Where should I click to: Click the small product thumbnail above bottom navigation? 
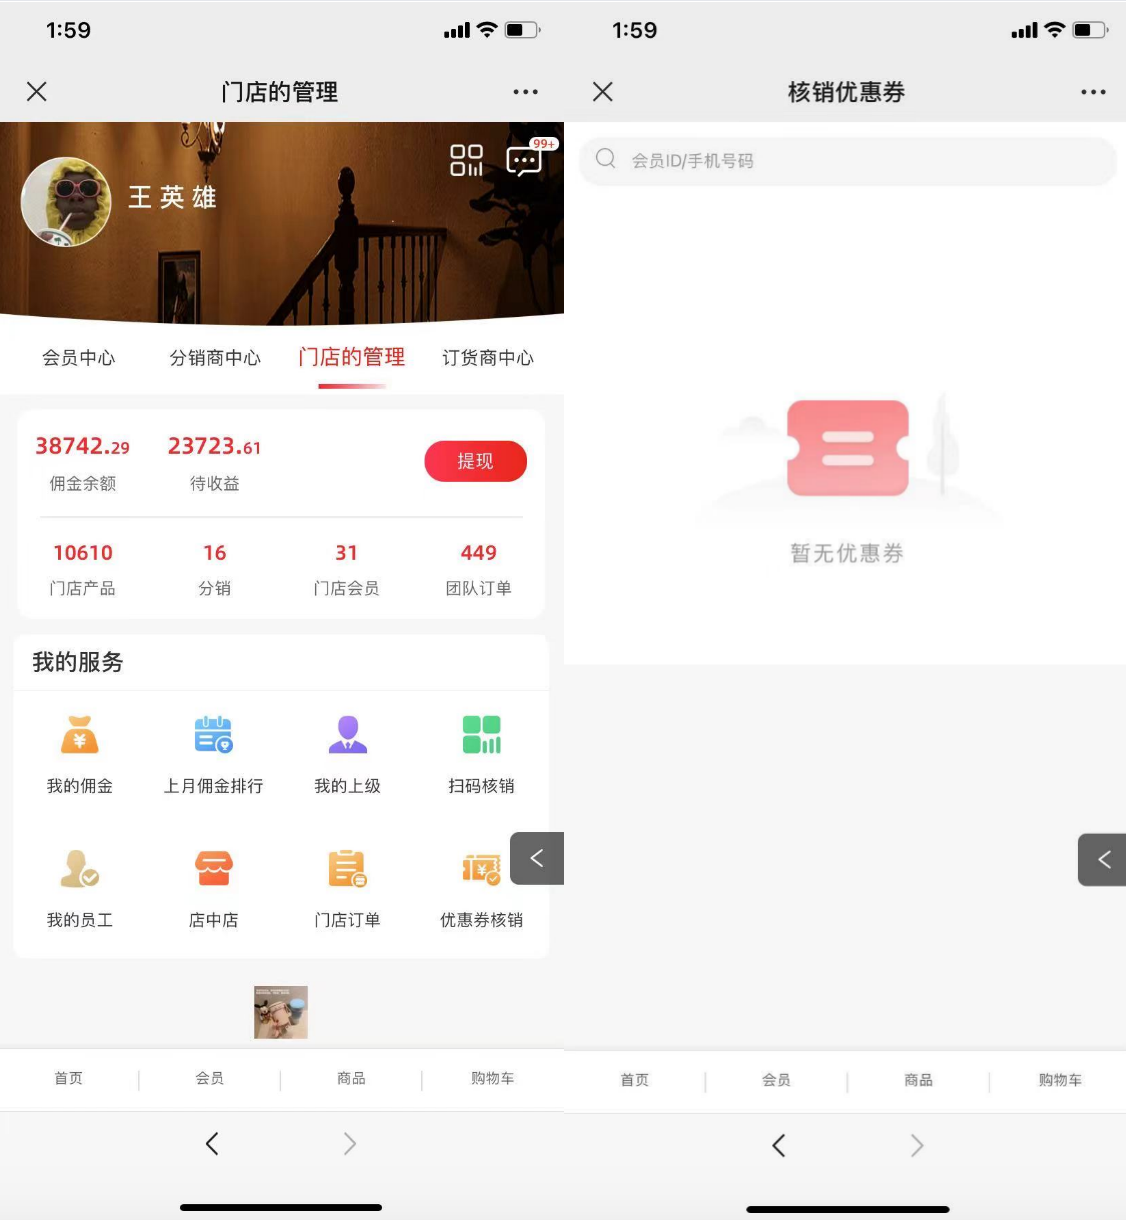280,1012
